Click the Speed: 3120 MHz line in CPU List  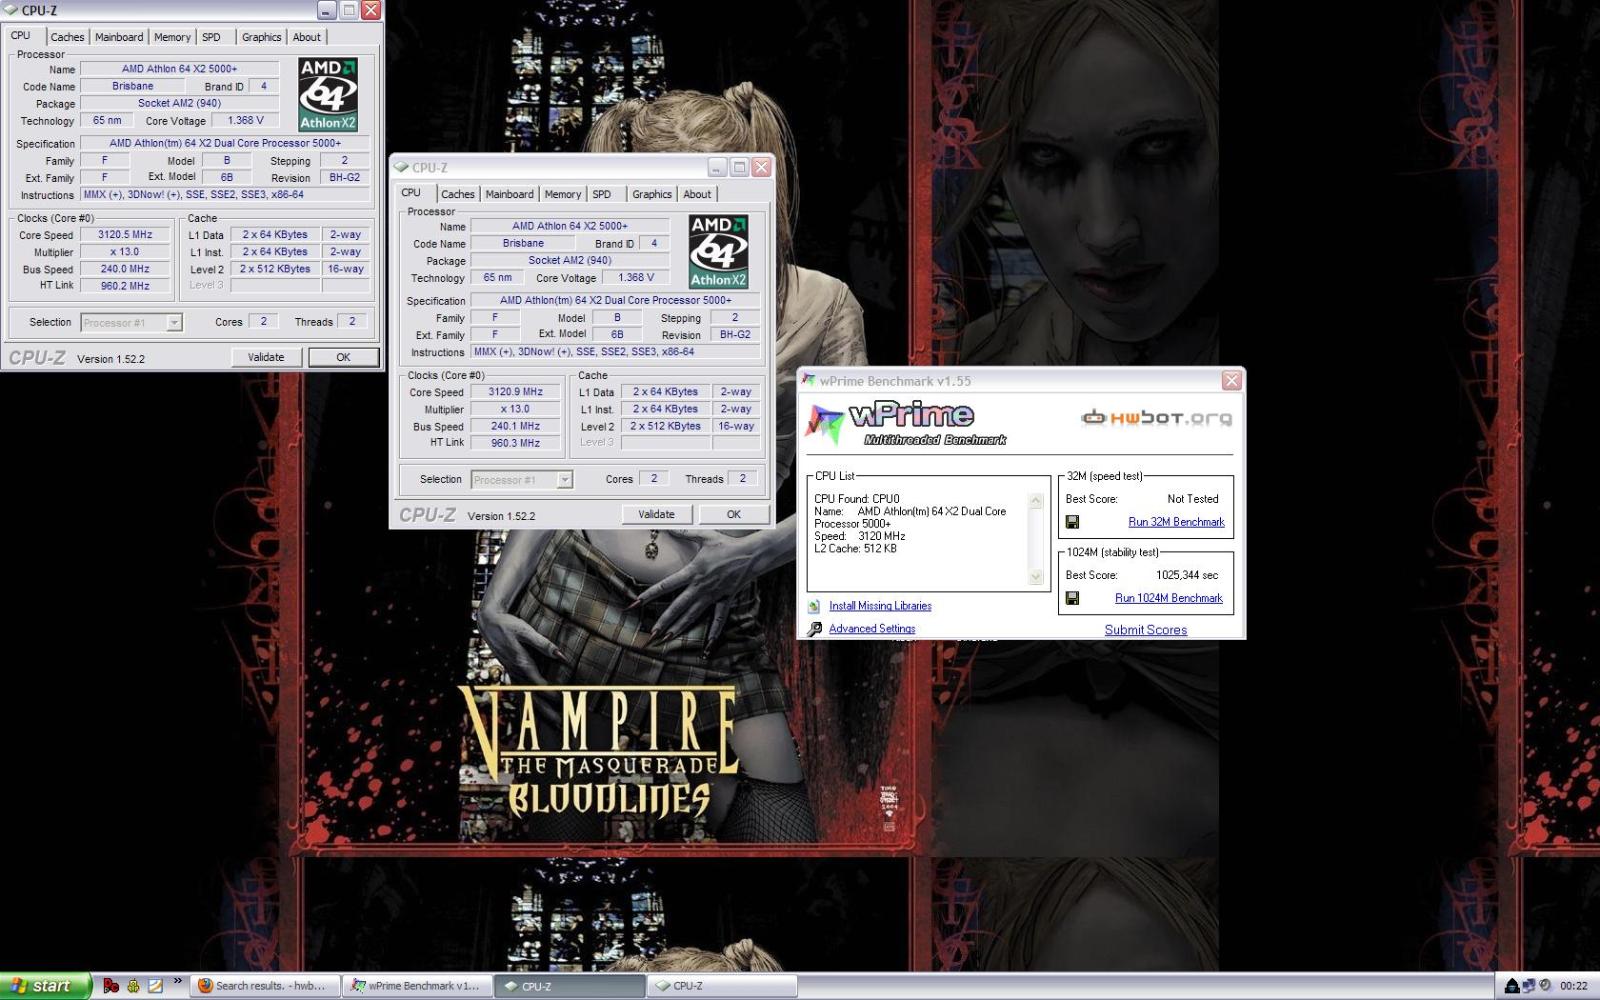[x=860, y=536]
